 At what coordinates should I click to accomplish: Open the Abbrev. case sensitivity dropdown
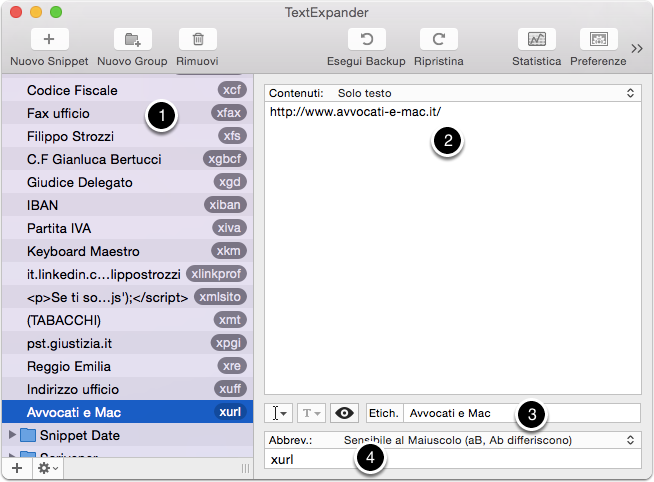453,440
